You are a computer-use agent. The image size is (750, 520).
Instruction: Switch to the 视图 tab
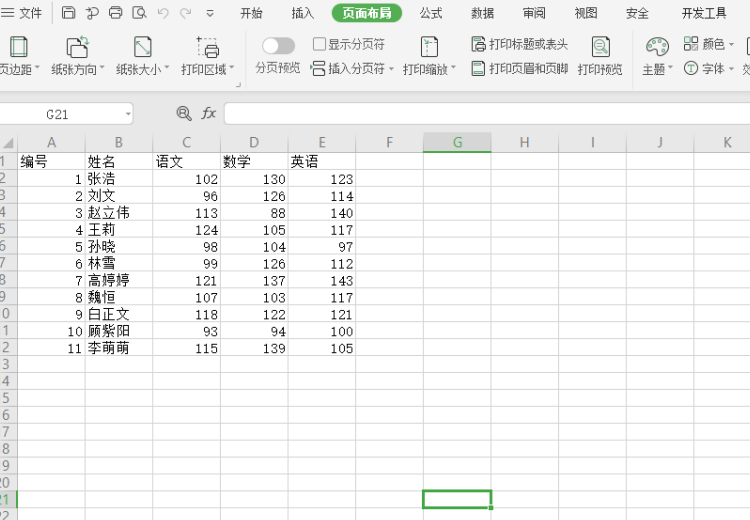point(586,13)
